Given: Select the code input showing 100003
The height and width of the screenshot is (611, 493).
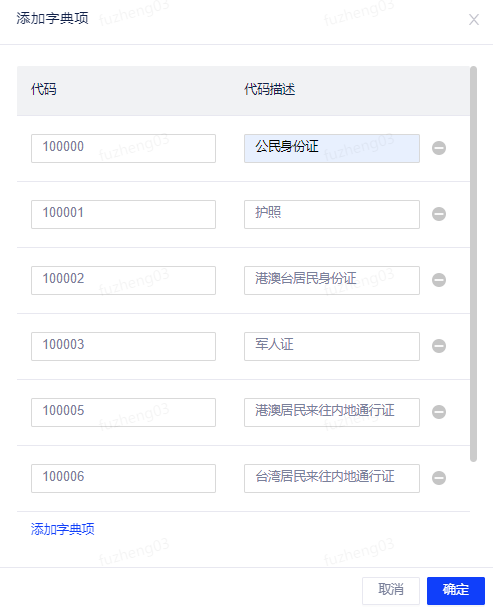Looking at the screenshot, I should click(123, 346).
